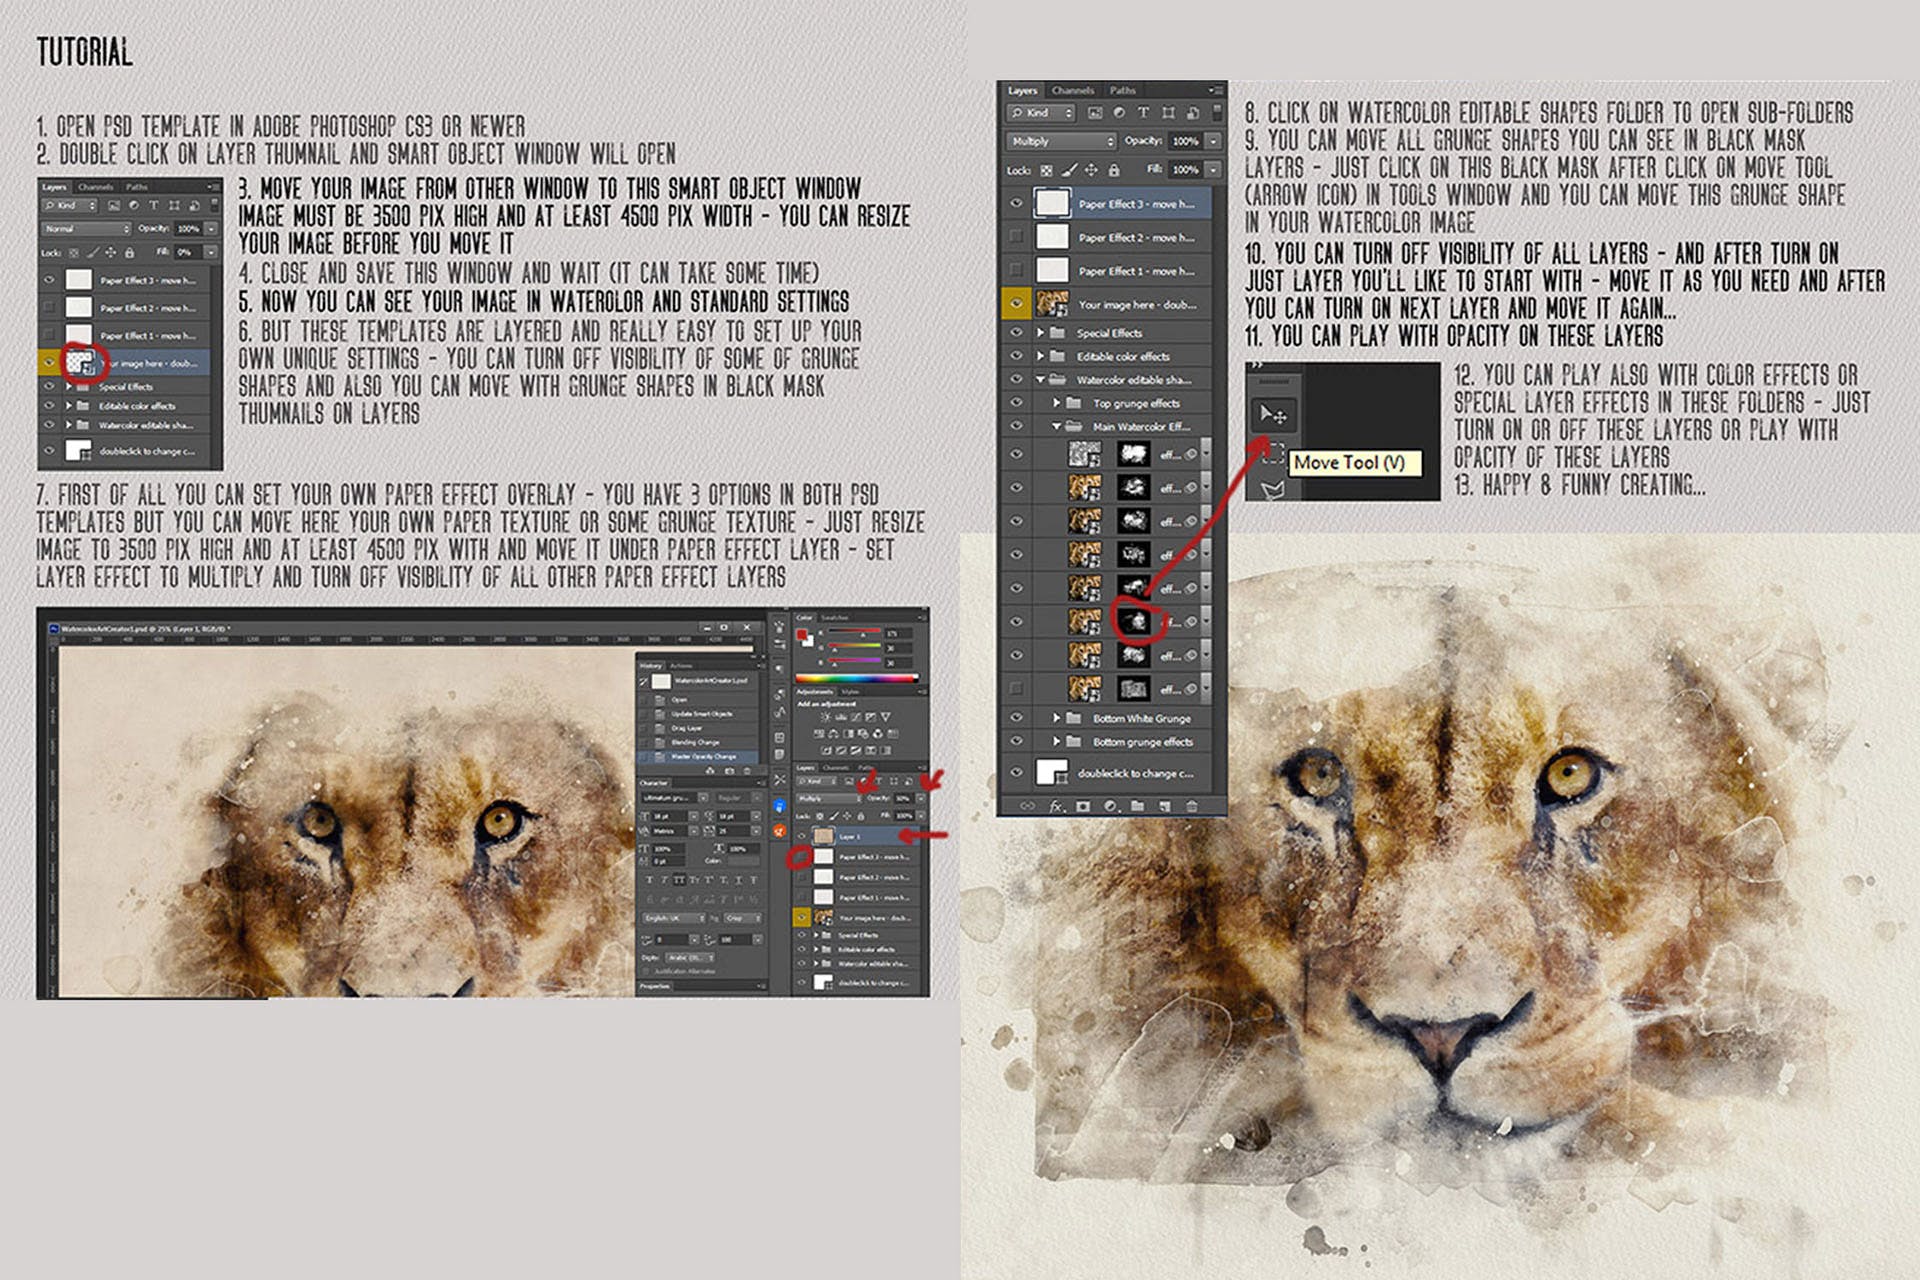Viewport: 1920px width, 1280px height.
Task: Click the Delete layer trash button
Action: (x=1194, y=805)
